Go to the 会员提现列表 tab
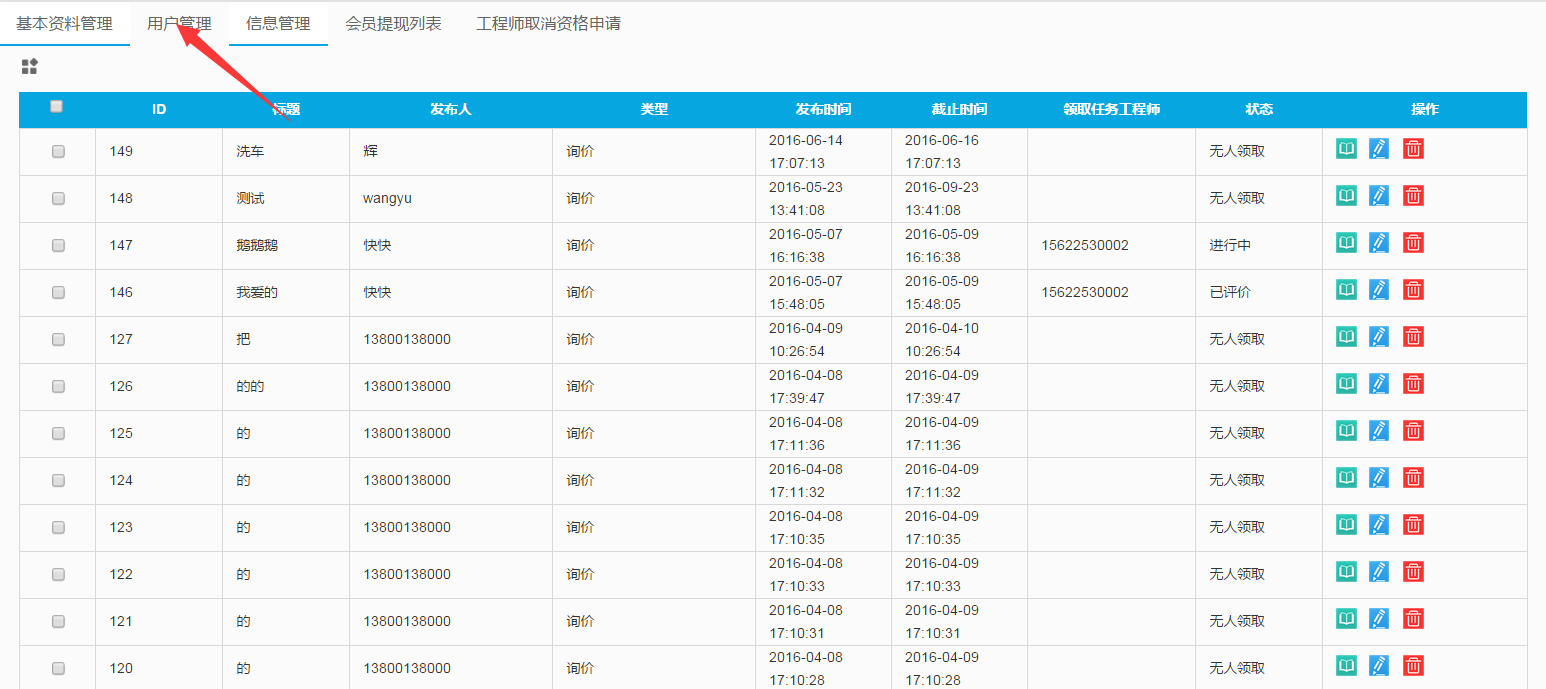The image size is (1546, 689). [x=393, y=24]
